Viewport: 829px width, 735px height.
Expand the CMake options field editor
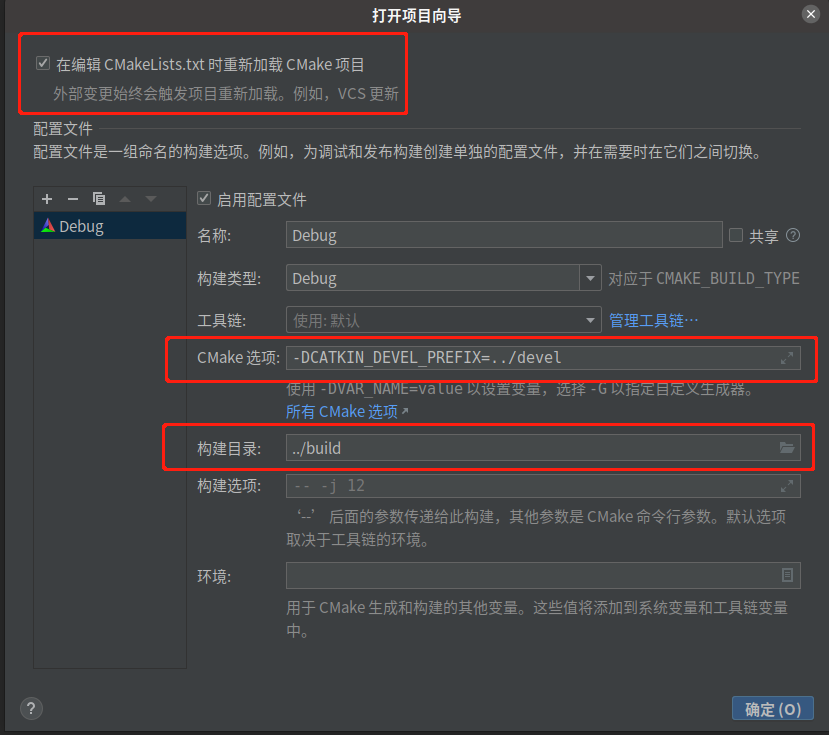point(788,358)
